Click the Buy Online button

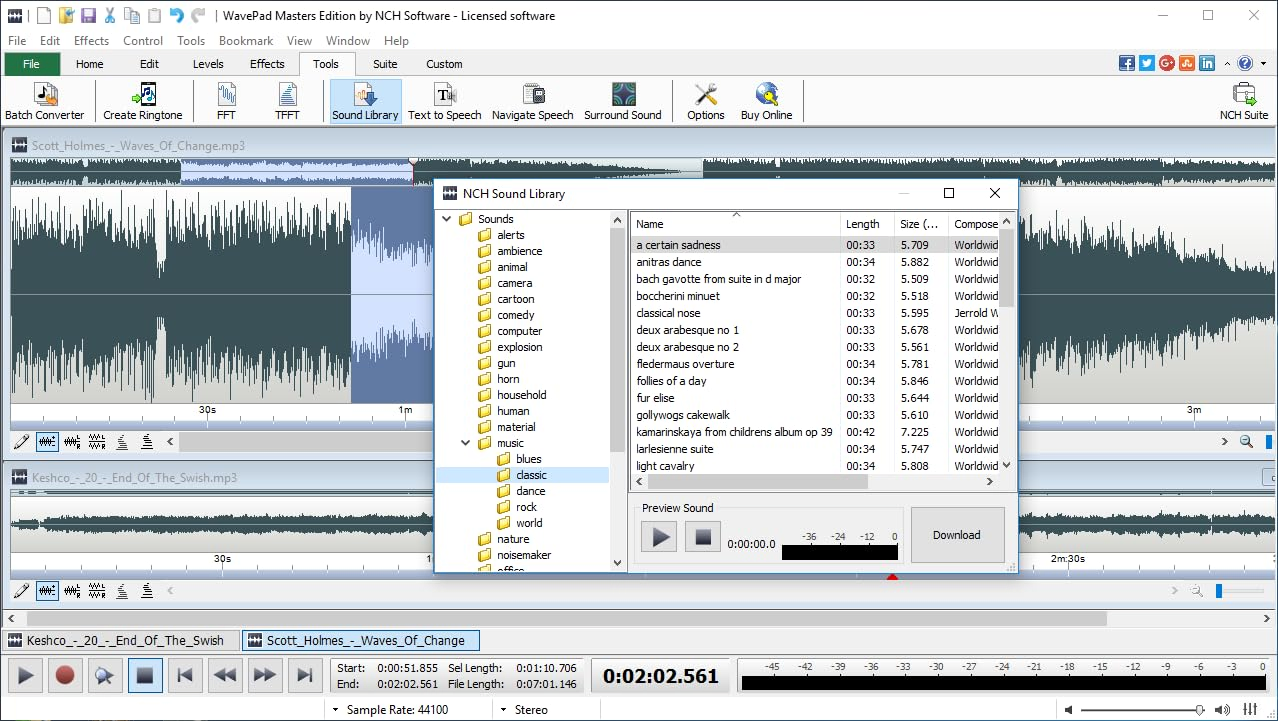766,100
